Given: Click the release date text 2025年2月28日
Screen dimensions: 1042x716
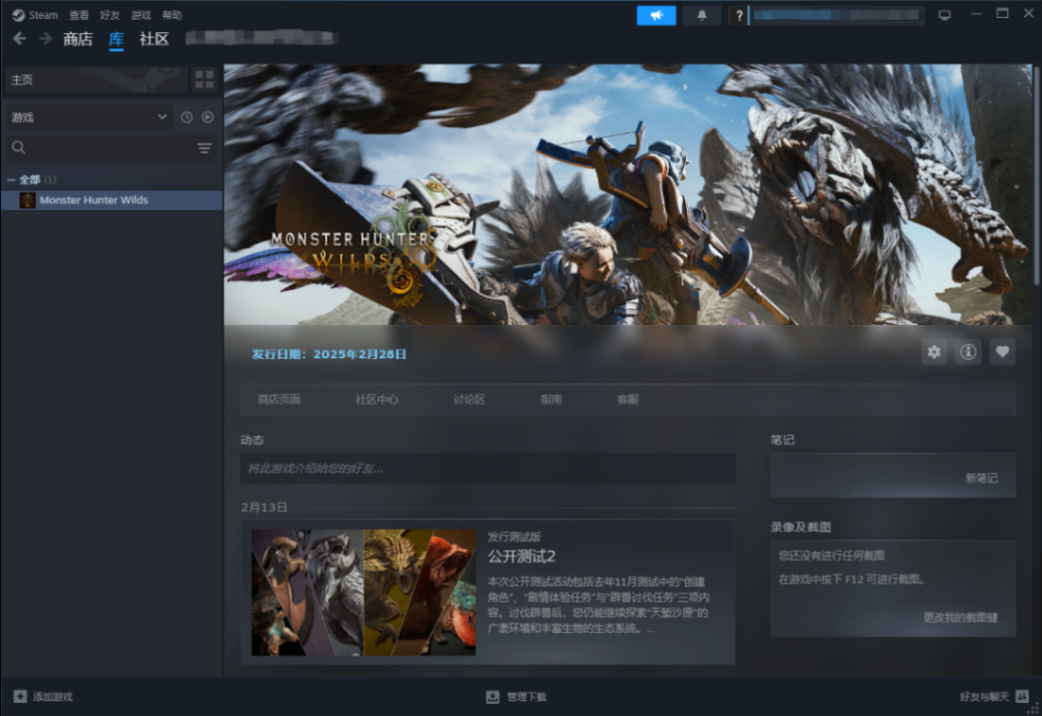Looking at the screenshot, I should click(x=360, y=354).
